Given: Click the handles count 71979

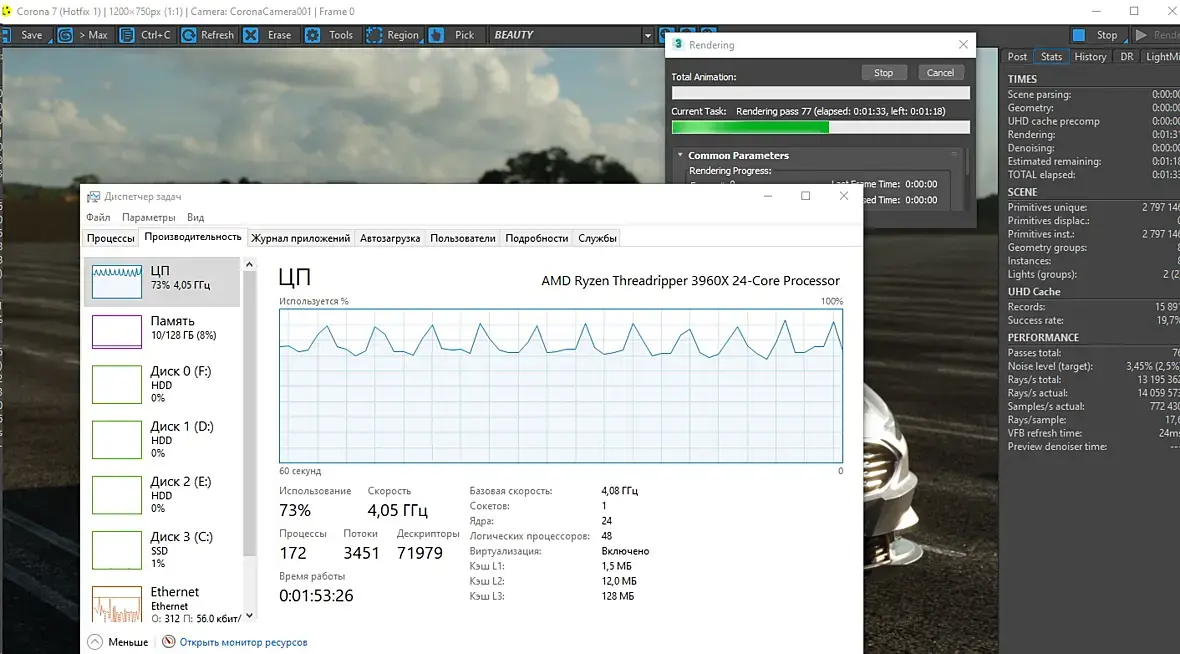Looking at the screenshot, I should (x=420, y=553).
